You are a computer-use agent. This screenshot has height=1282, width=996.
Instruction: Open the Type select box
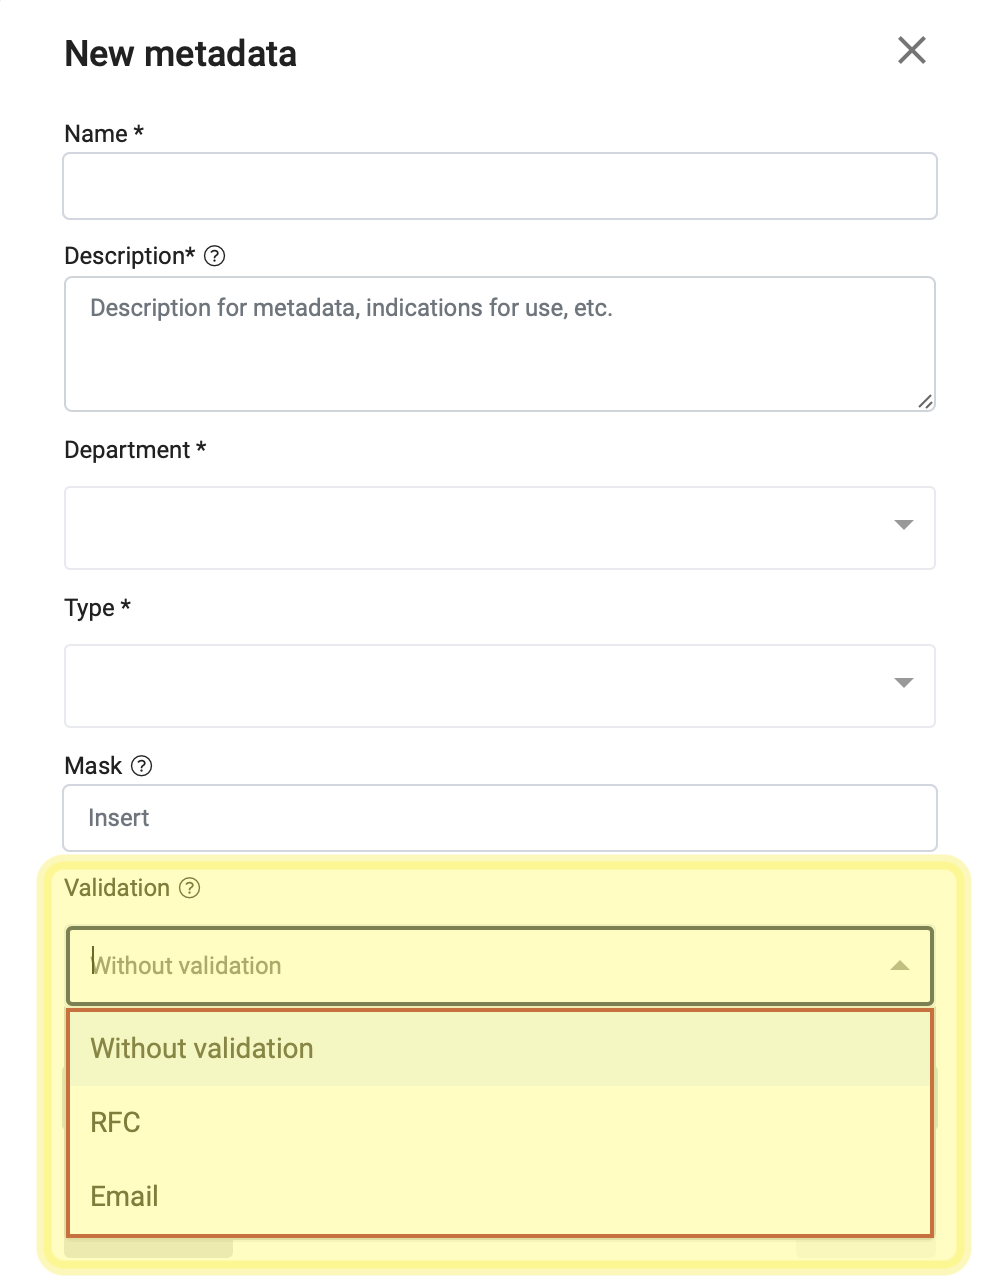pos(500,686)
